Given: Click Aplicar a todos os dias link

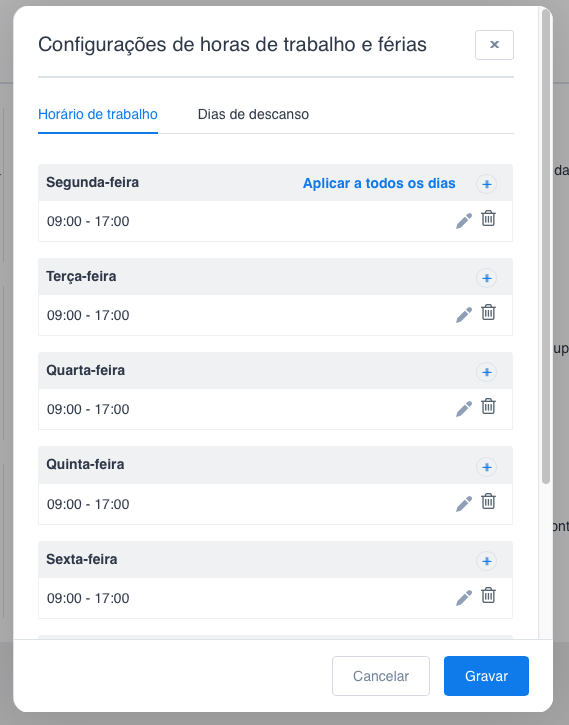Looking at the screenshot, I should (379, 184).
